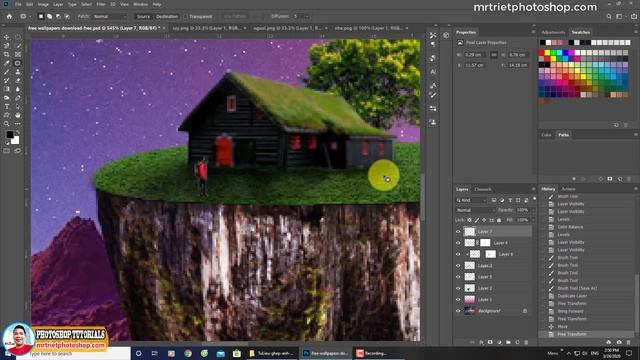
Task: Select the Eraser tool
Action: click(18, 80)
